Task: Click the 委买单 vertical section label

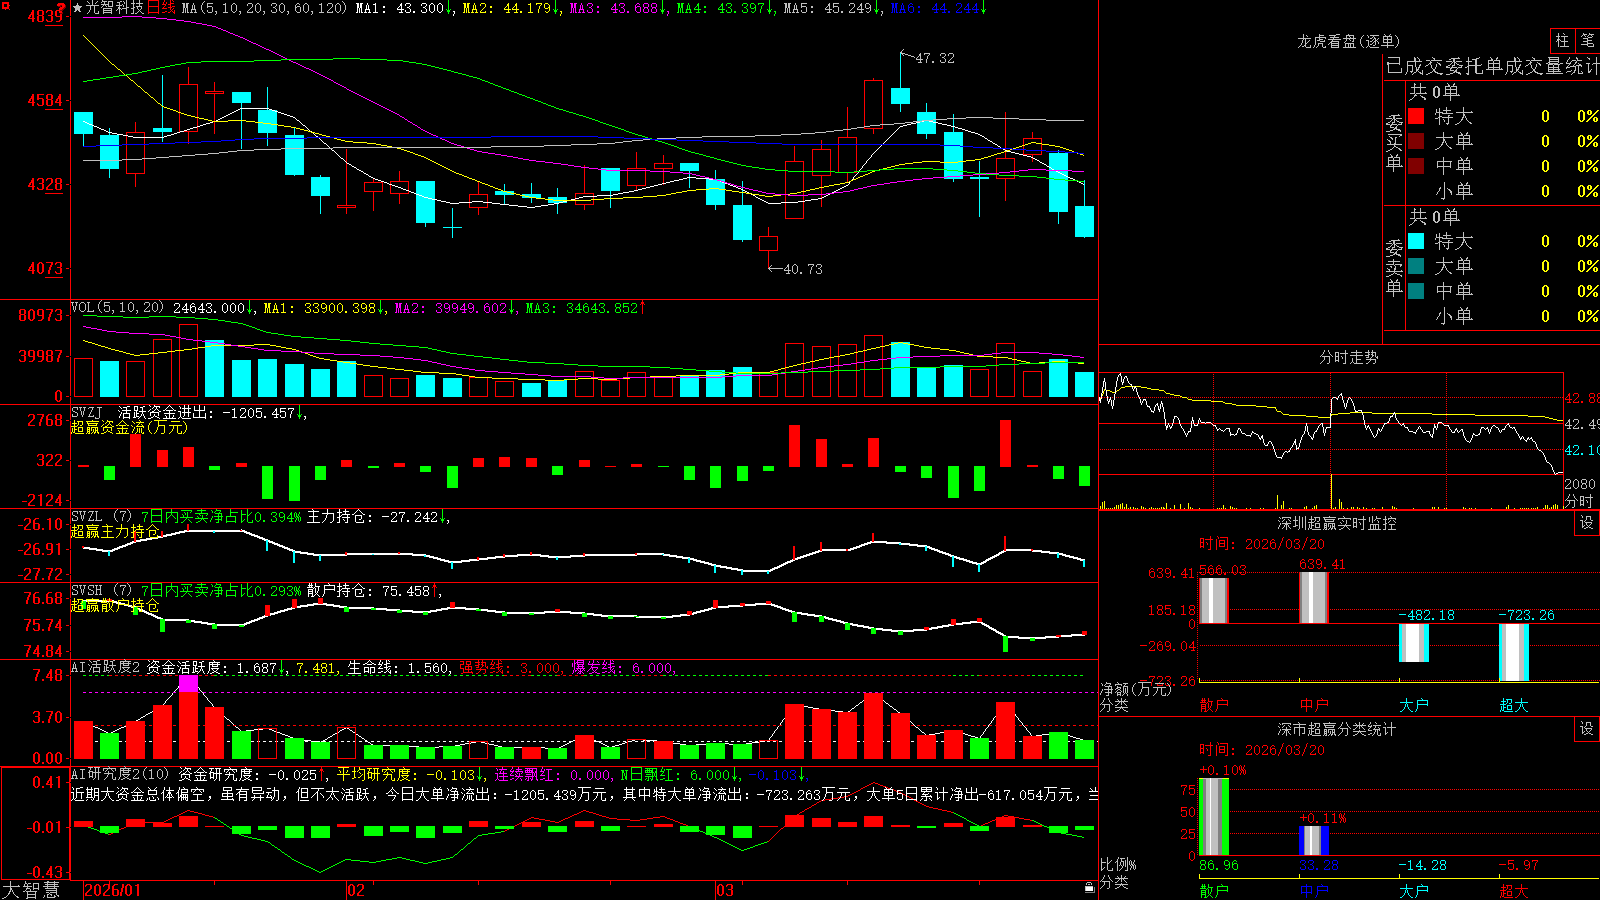Action: [1394, 143]
